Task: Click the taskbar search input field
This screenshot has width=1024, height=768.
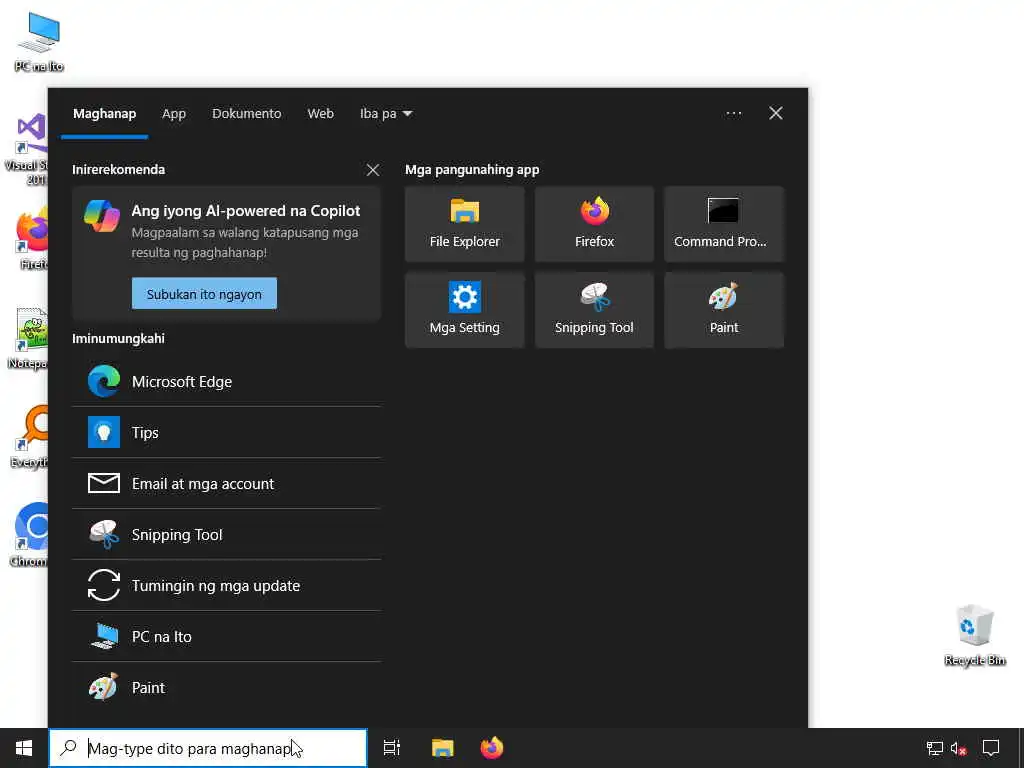Action: [208, 748]
